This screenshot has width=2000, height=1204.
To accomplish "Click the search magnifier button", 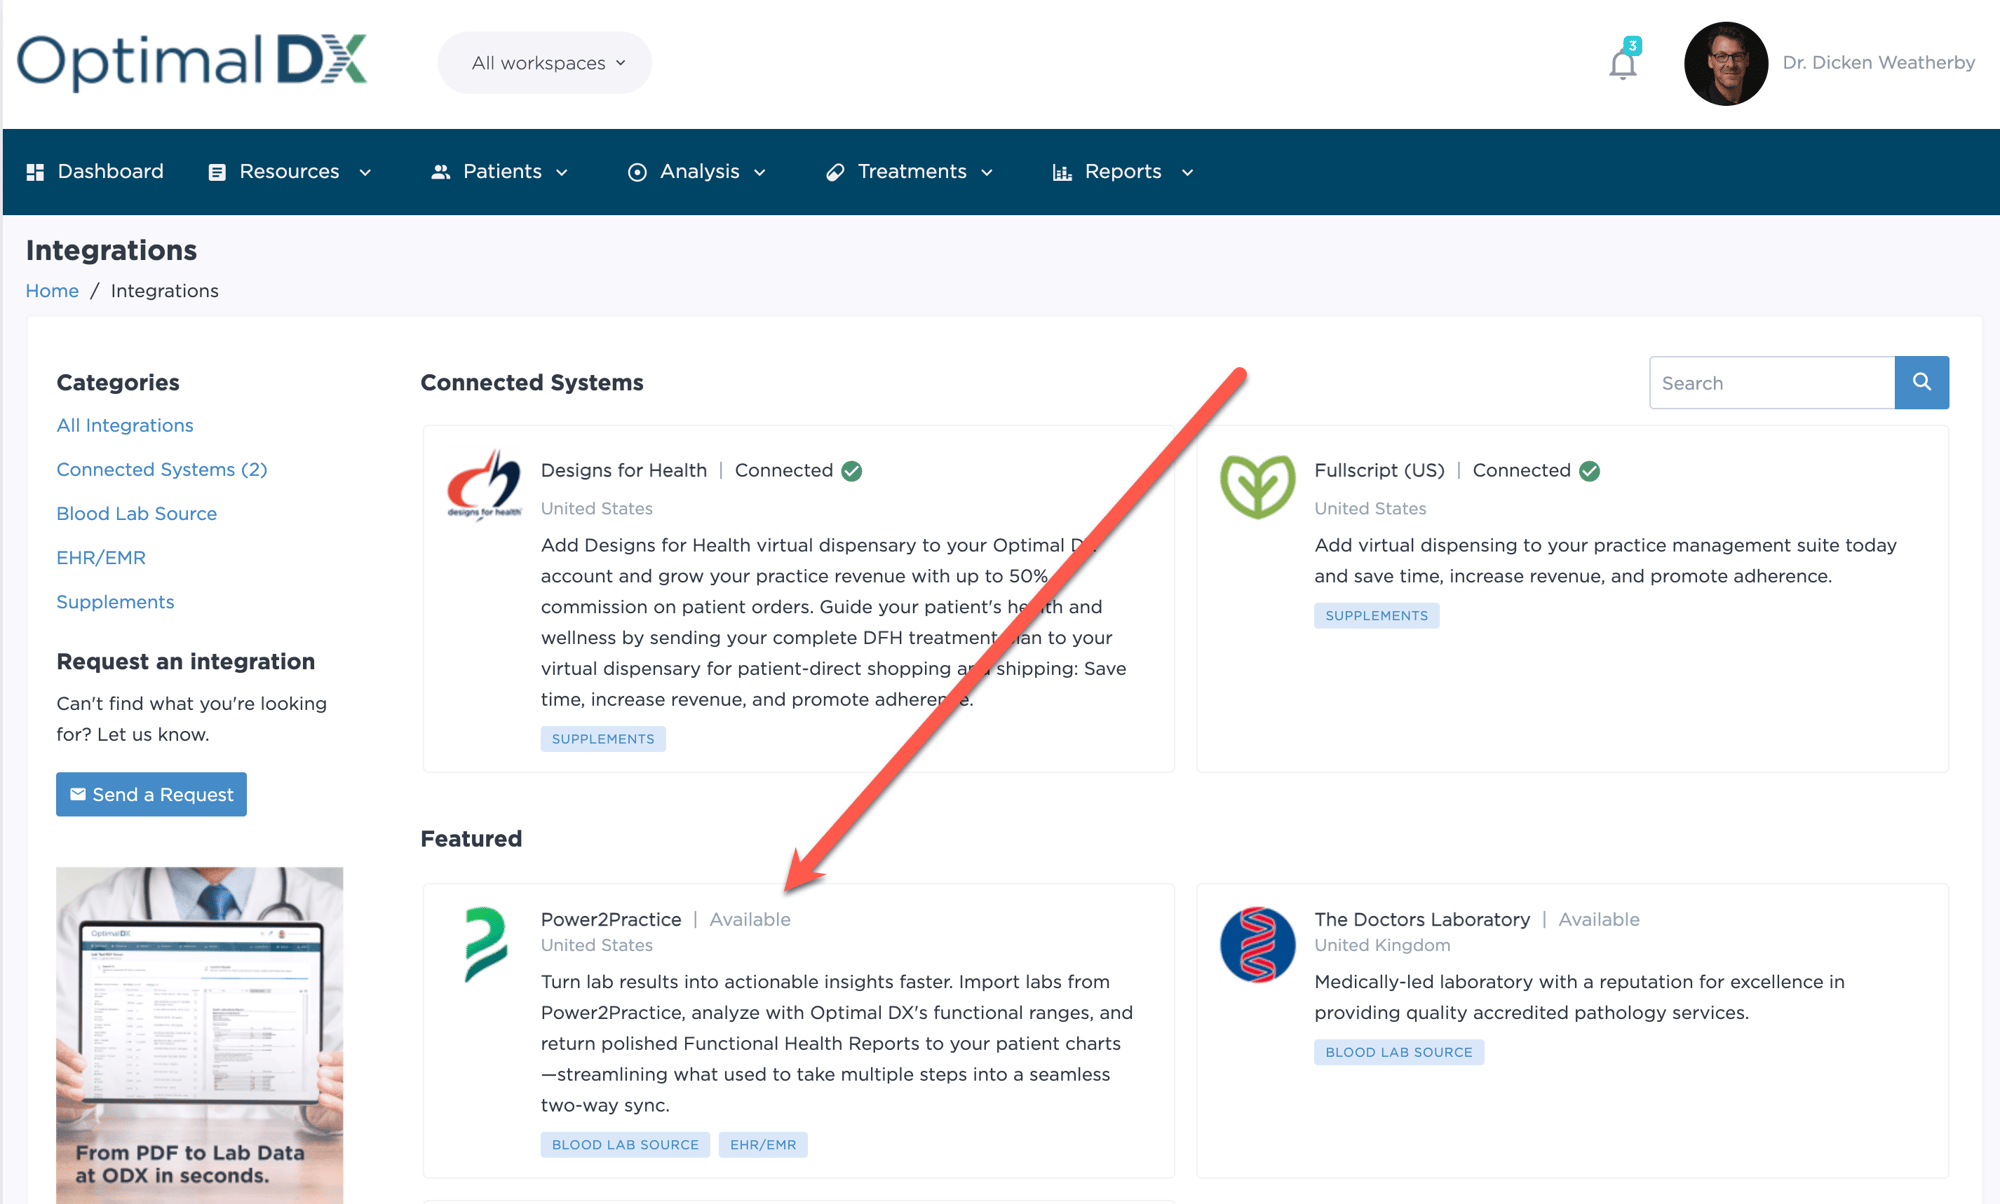I will (1921, 382).
